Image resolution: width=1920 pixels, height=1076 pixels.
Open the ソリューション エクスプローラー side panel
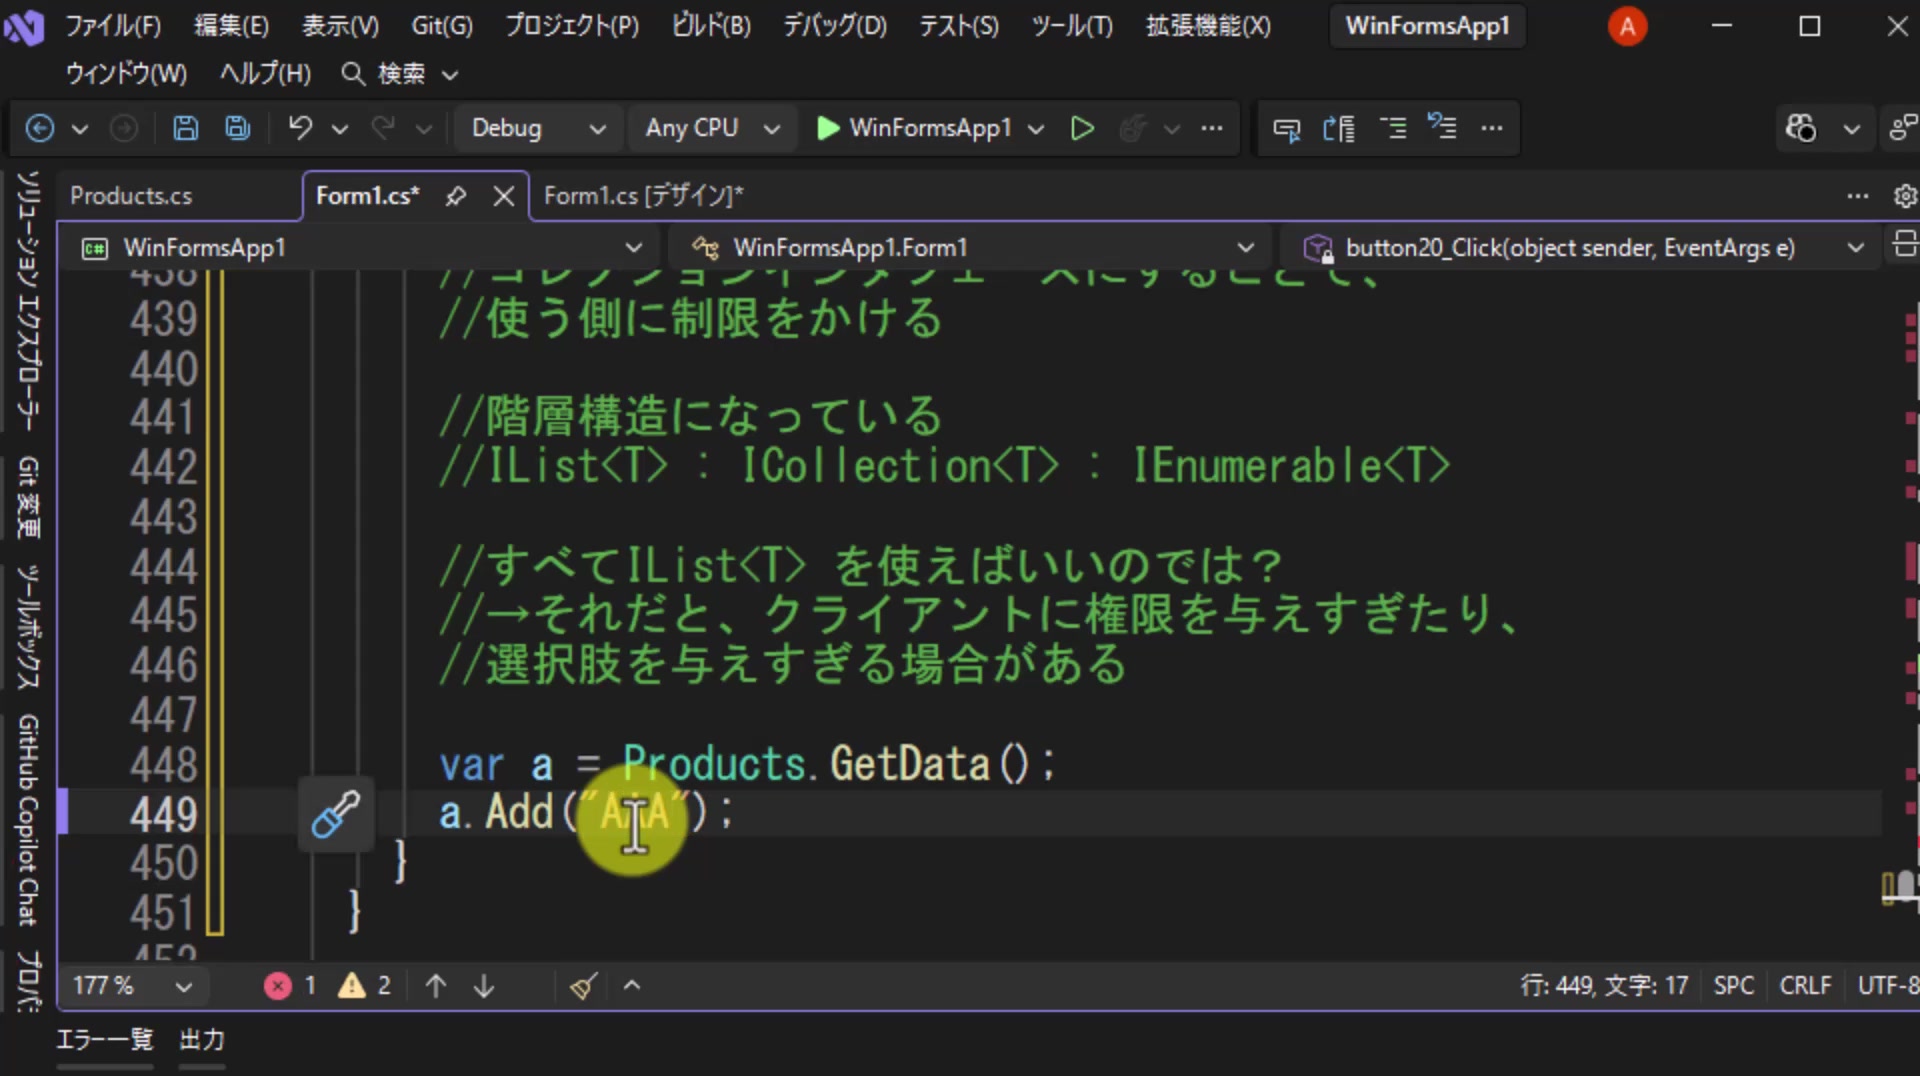click(x=29, y=300)
